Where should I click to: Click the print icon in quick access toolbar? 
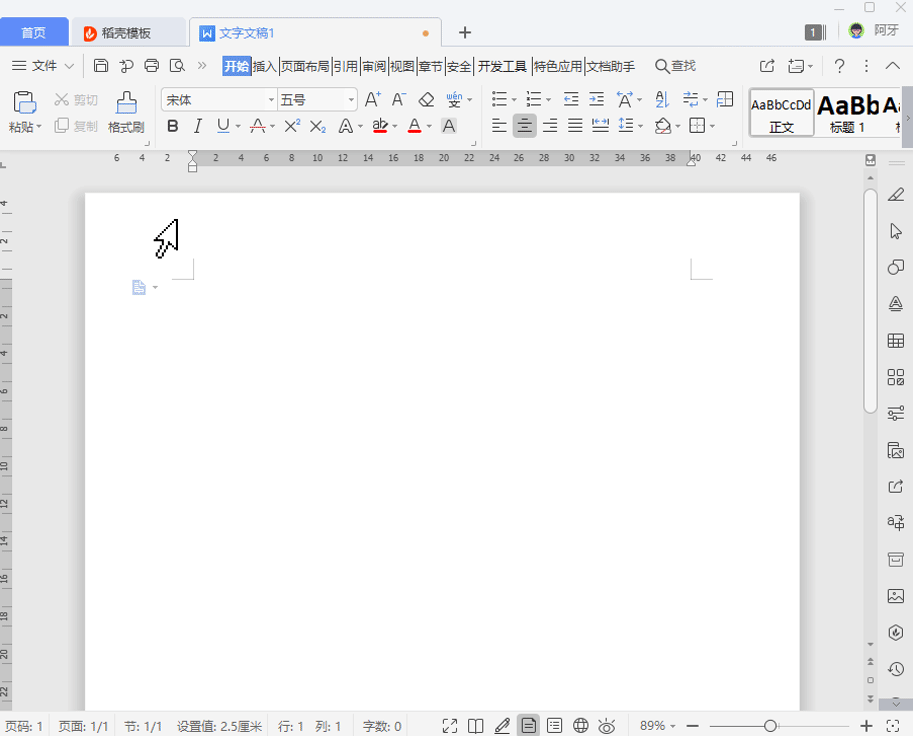(x=152, y=66)
